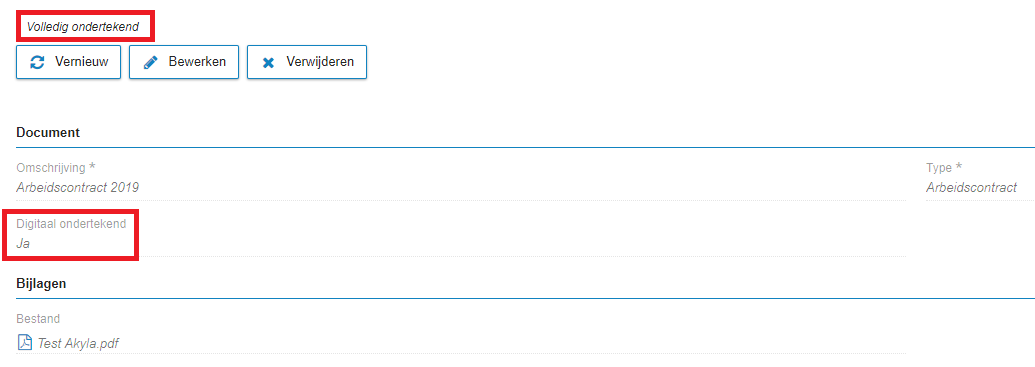Click the Document section header
The image size is (1035, 367).
(48, 133)
